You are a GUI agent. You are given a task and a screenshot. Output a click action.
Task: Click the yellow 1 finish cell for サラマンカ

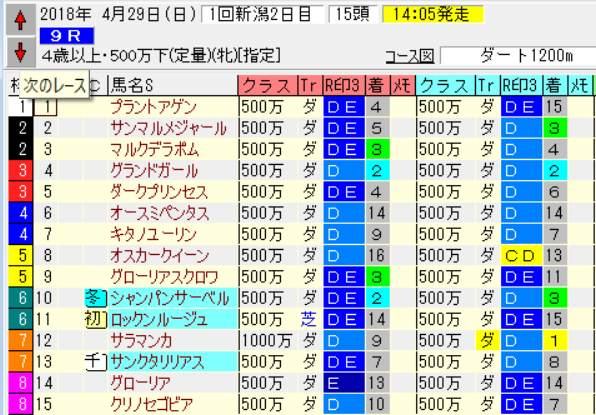tap(555, 341)
